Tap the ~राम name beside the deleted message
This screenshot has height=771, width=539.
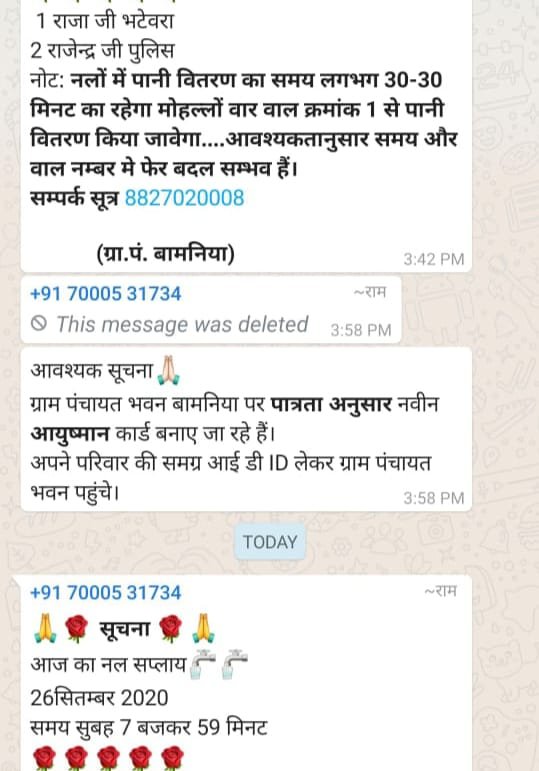(370, 292)
